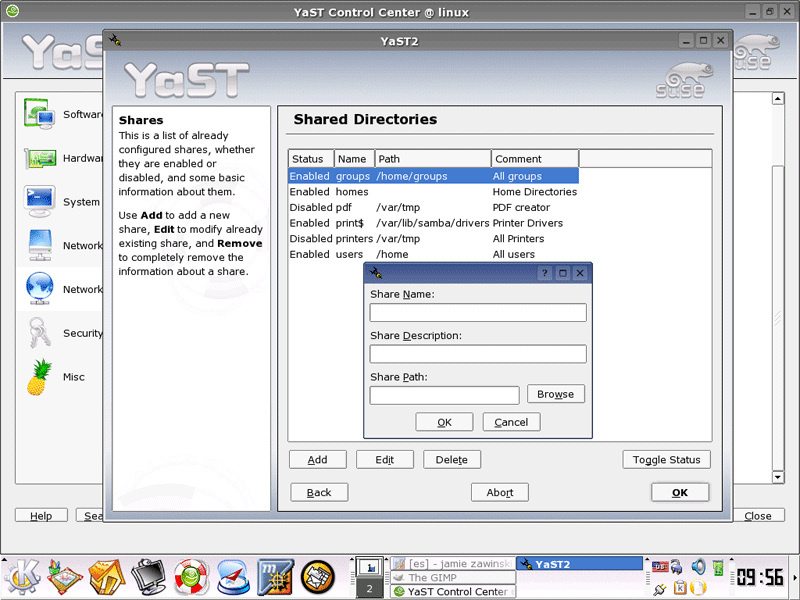Go Back in the YaST2 wizard
This screenshot has height=600, width=800.
pos(319,492)
